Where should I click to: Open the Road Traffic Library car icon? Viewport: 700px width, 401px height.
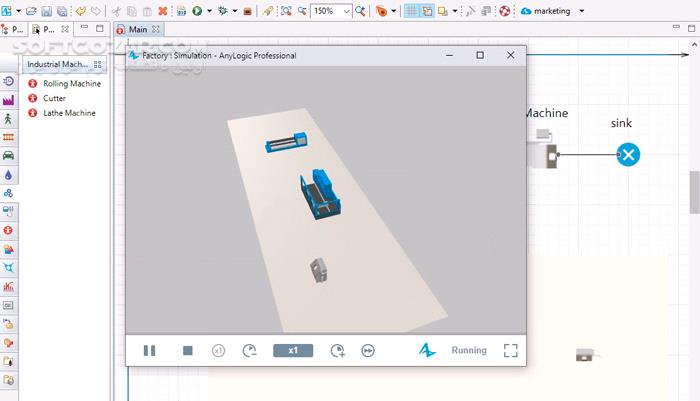point(8,155)
